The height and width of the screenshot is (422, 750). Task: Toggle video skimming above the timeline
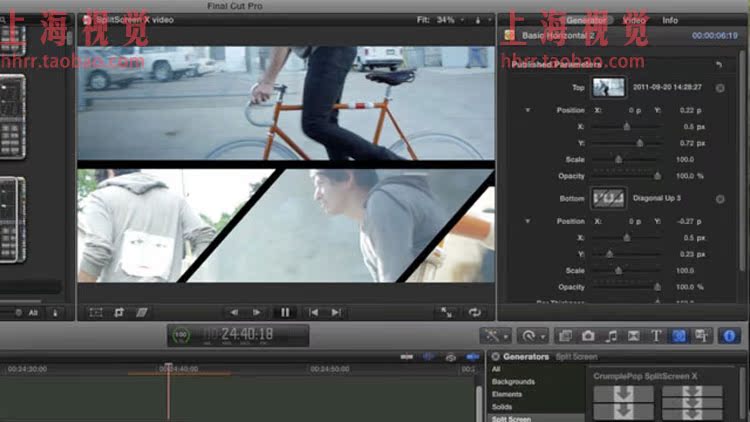pos(407,356)
